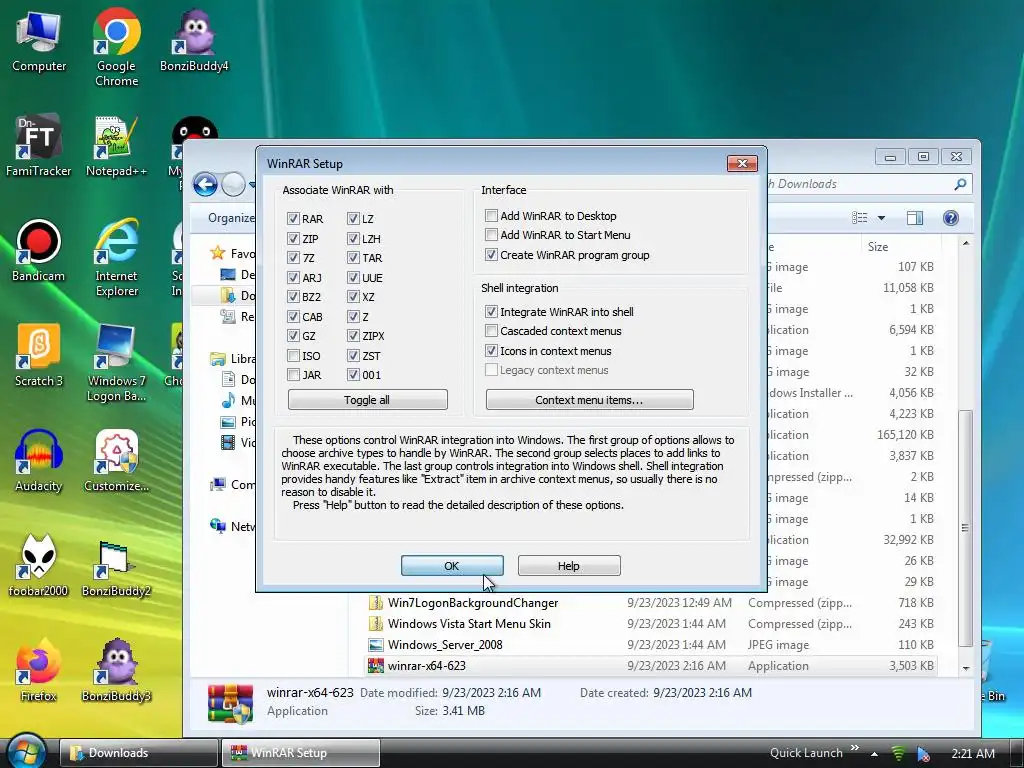
Task: Expand hidden system tray icons arrow
Action: (874, 754)
